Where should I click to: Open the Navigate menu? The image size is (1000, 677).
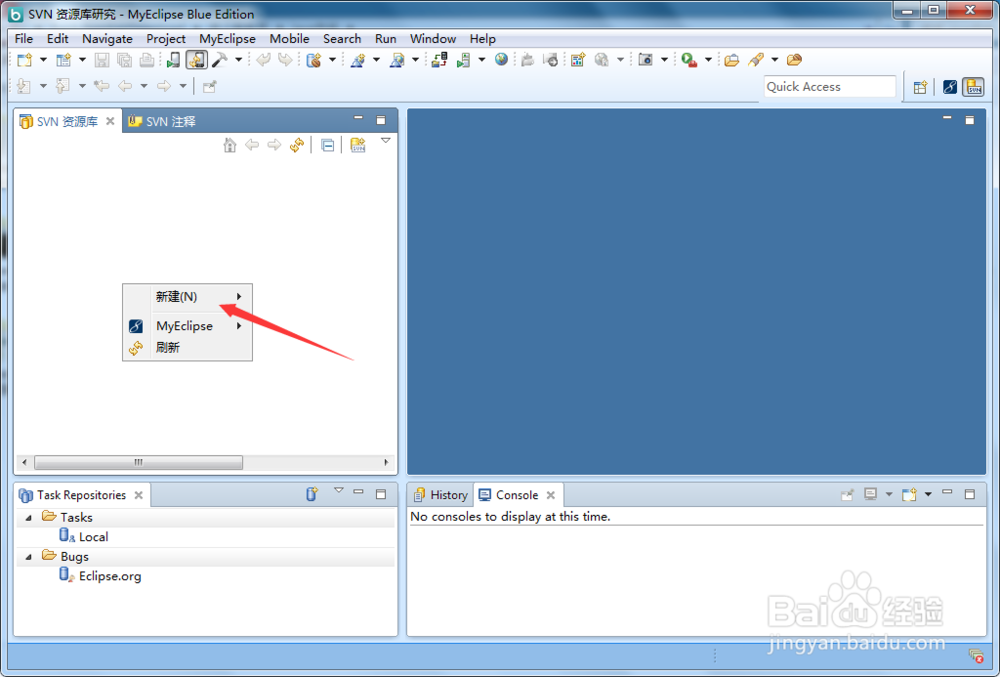(107, 39)
